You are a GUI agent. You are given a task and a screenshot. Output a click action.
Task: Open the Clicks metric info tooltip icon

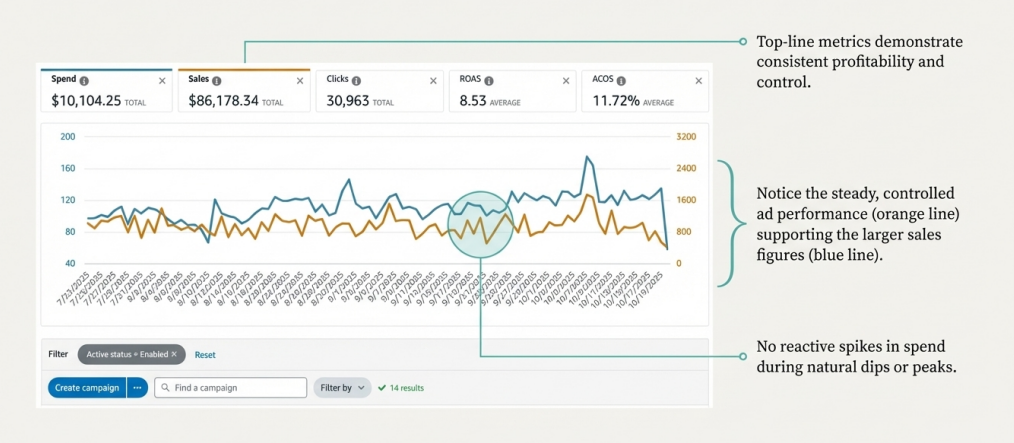tap(357, 80)
